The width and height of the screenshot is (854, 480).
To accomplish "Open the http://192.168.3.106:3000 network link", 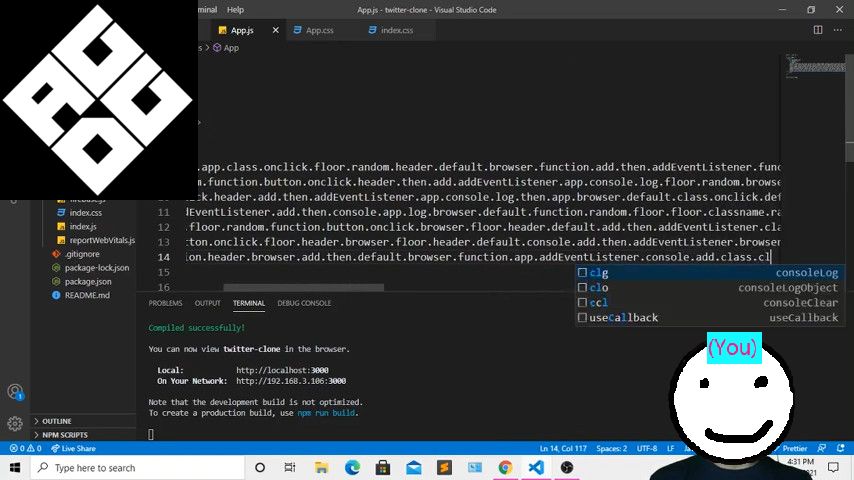I will click(x=291, y=381).
